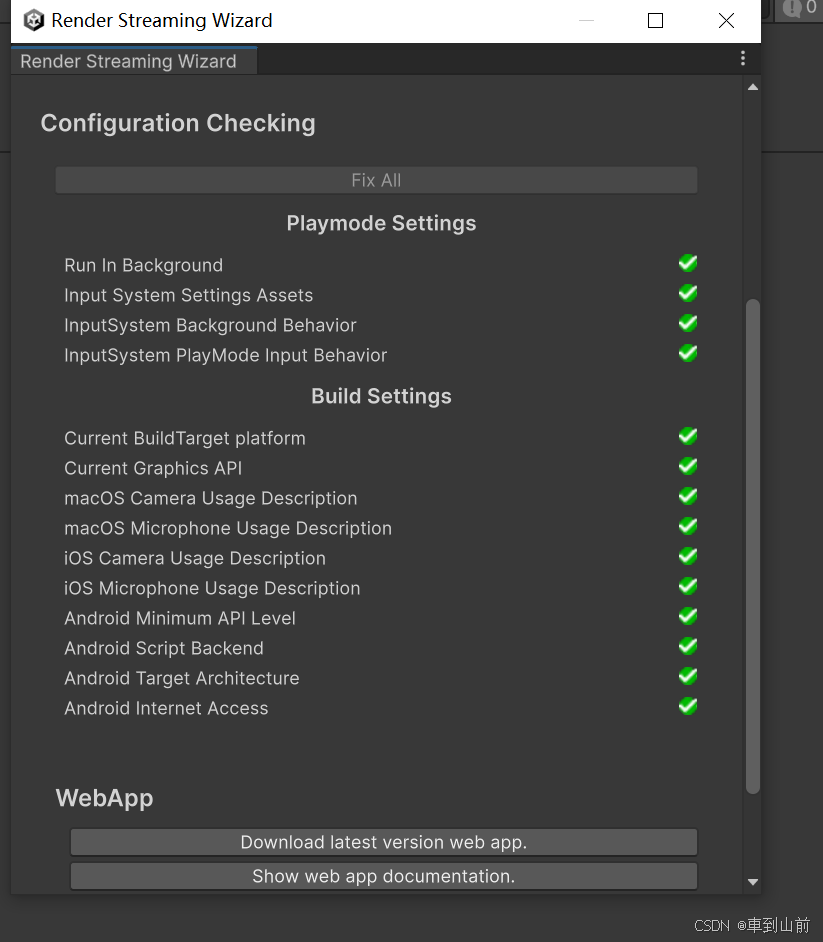Click the scroll down arrow

(x=753, y=882)
